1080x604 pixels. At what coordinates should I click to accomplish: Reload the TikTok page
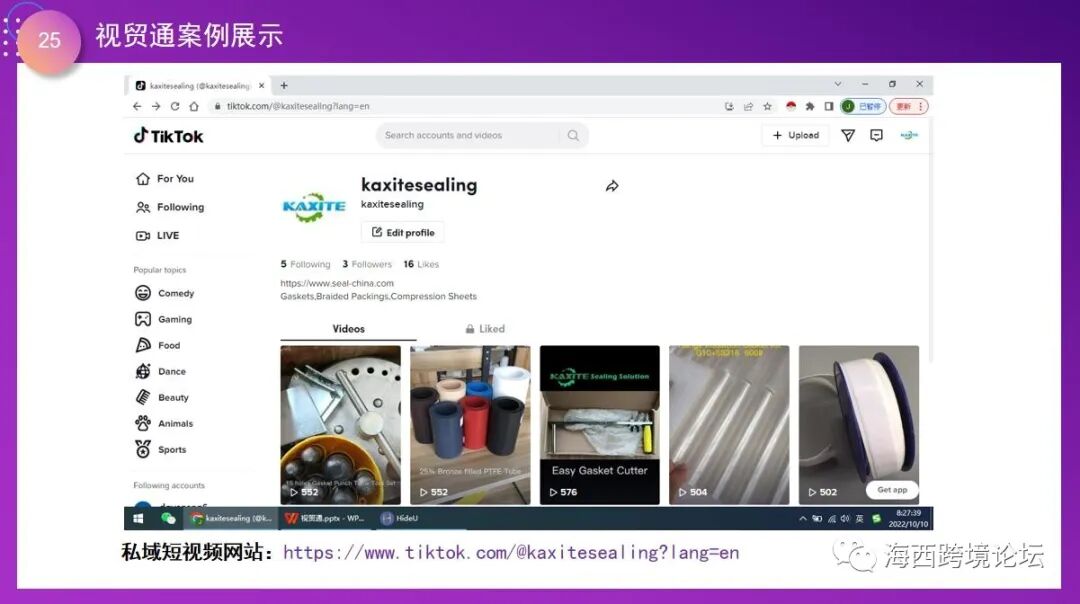click(x=175, y=106)
